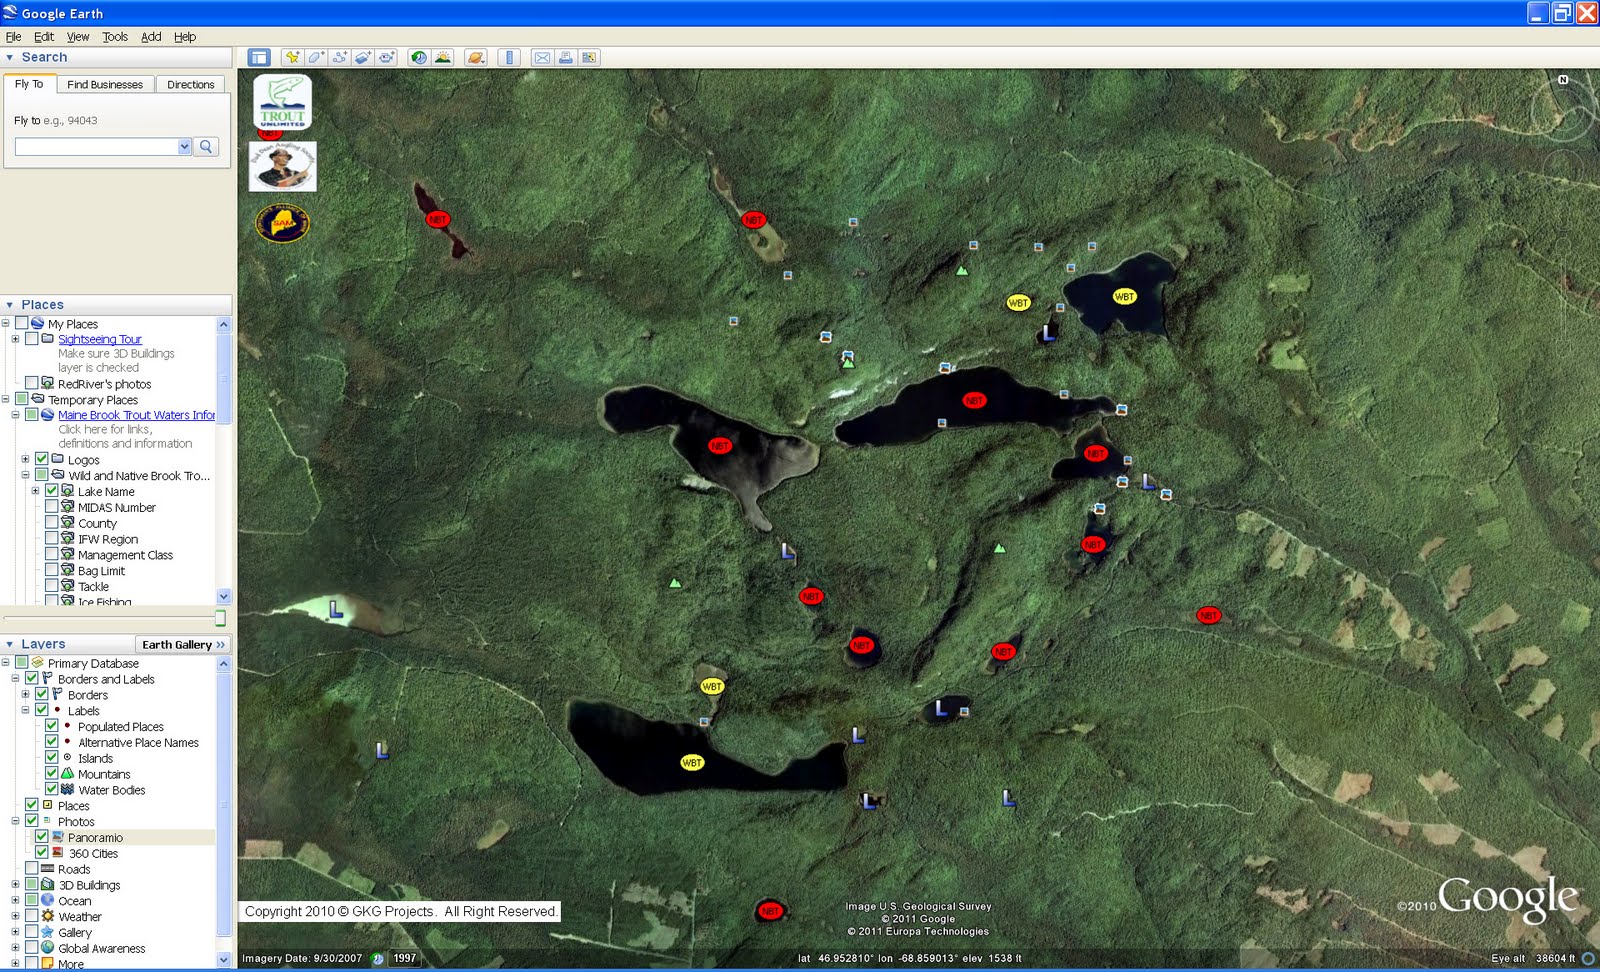
Task: Collapse the Wild and Native Brook Trout folder
Action: point(26,475)
